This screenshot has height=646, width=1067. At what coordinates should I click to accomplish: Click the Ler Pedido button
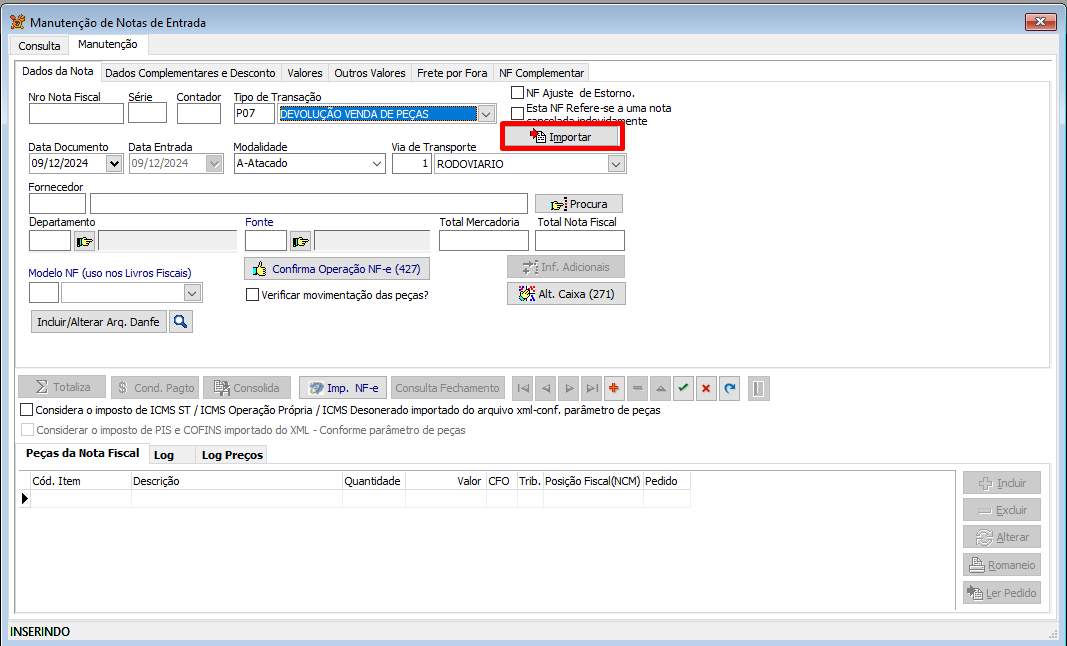(1002, 593)
